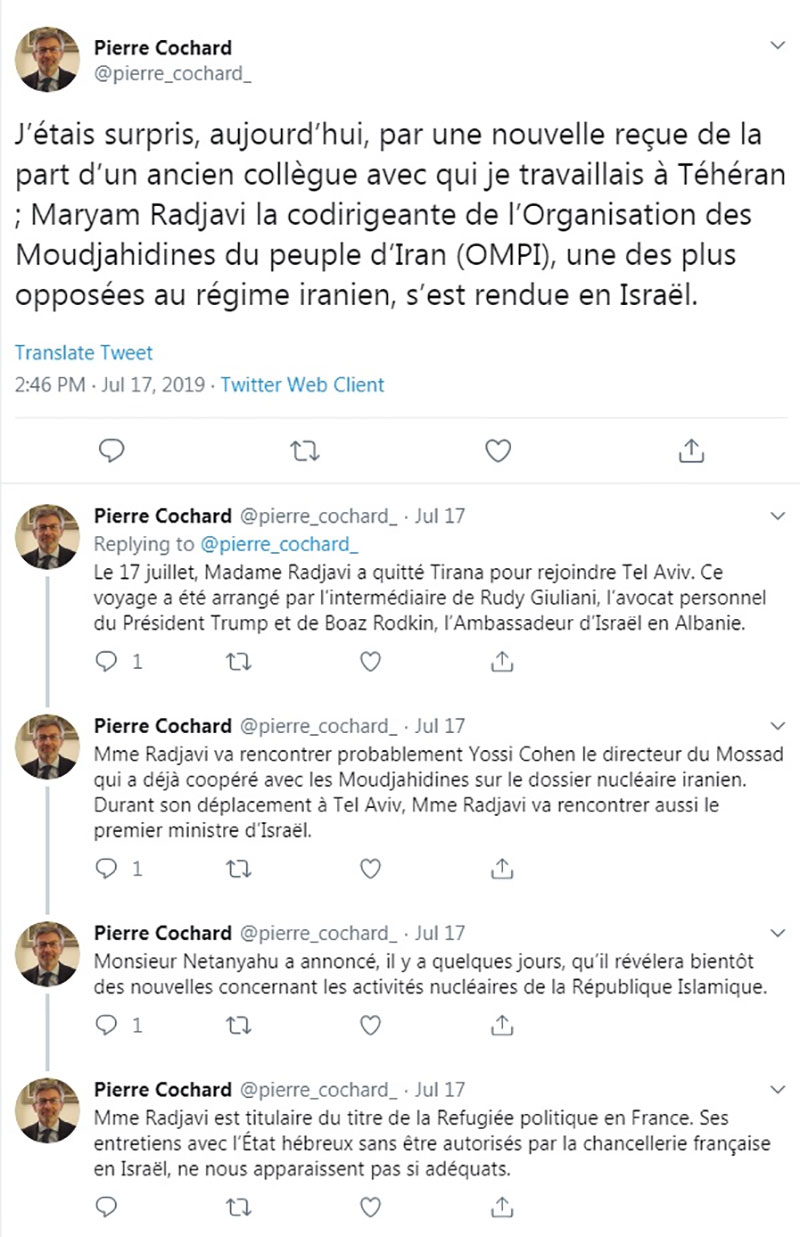Retweet the main tweet from July 17, 2019

[x=305, y=451]
